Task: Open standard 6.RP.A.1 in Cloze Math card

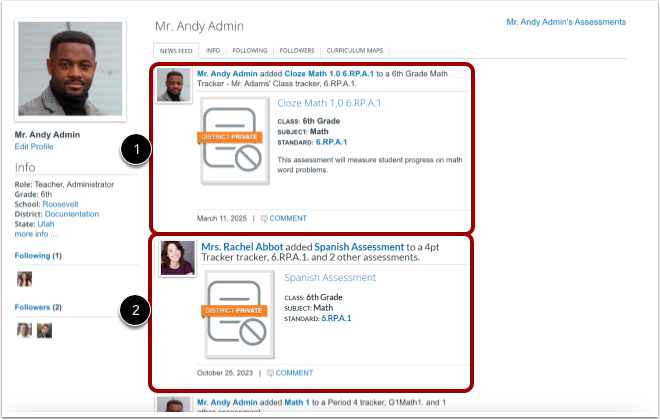Action: [331, 142]
